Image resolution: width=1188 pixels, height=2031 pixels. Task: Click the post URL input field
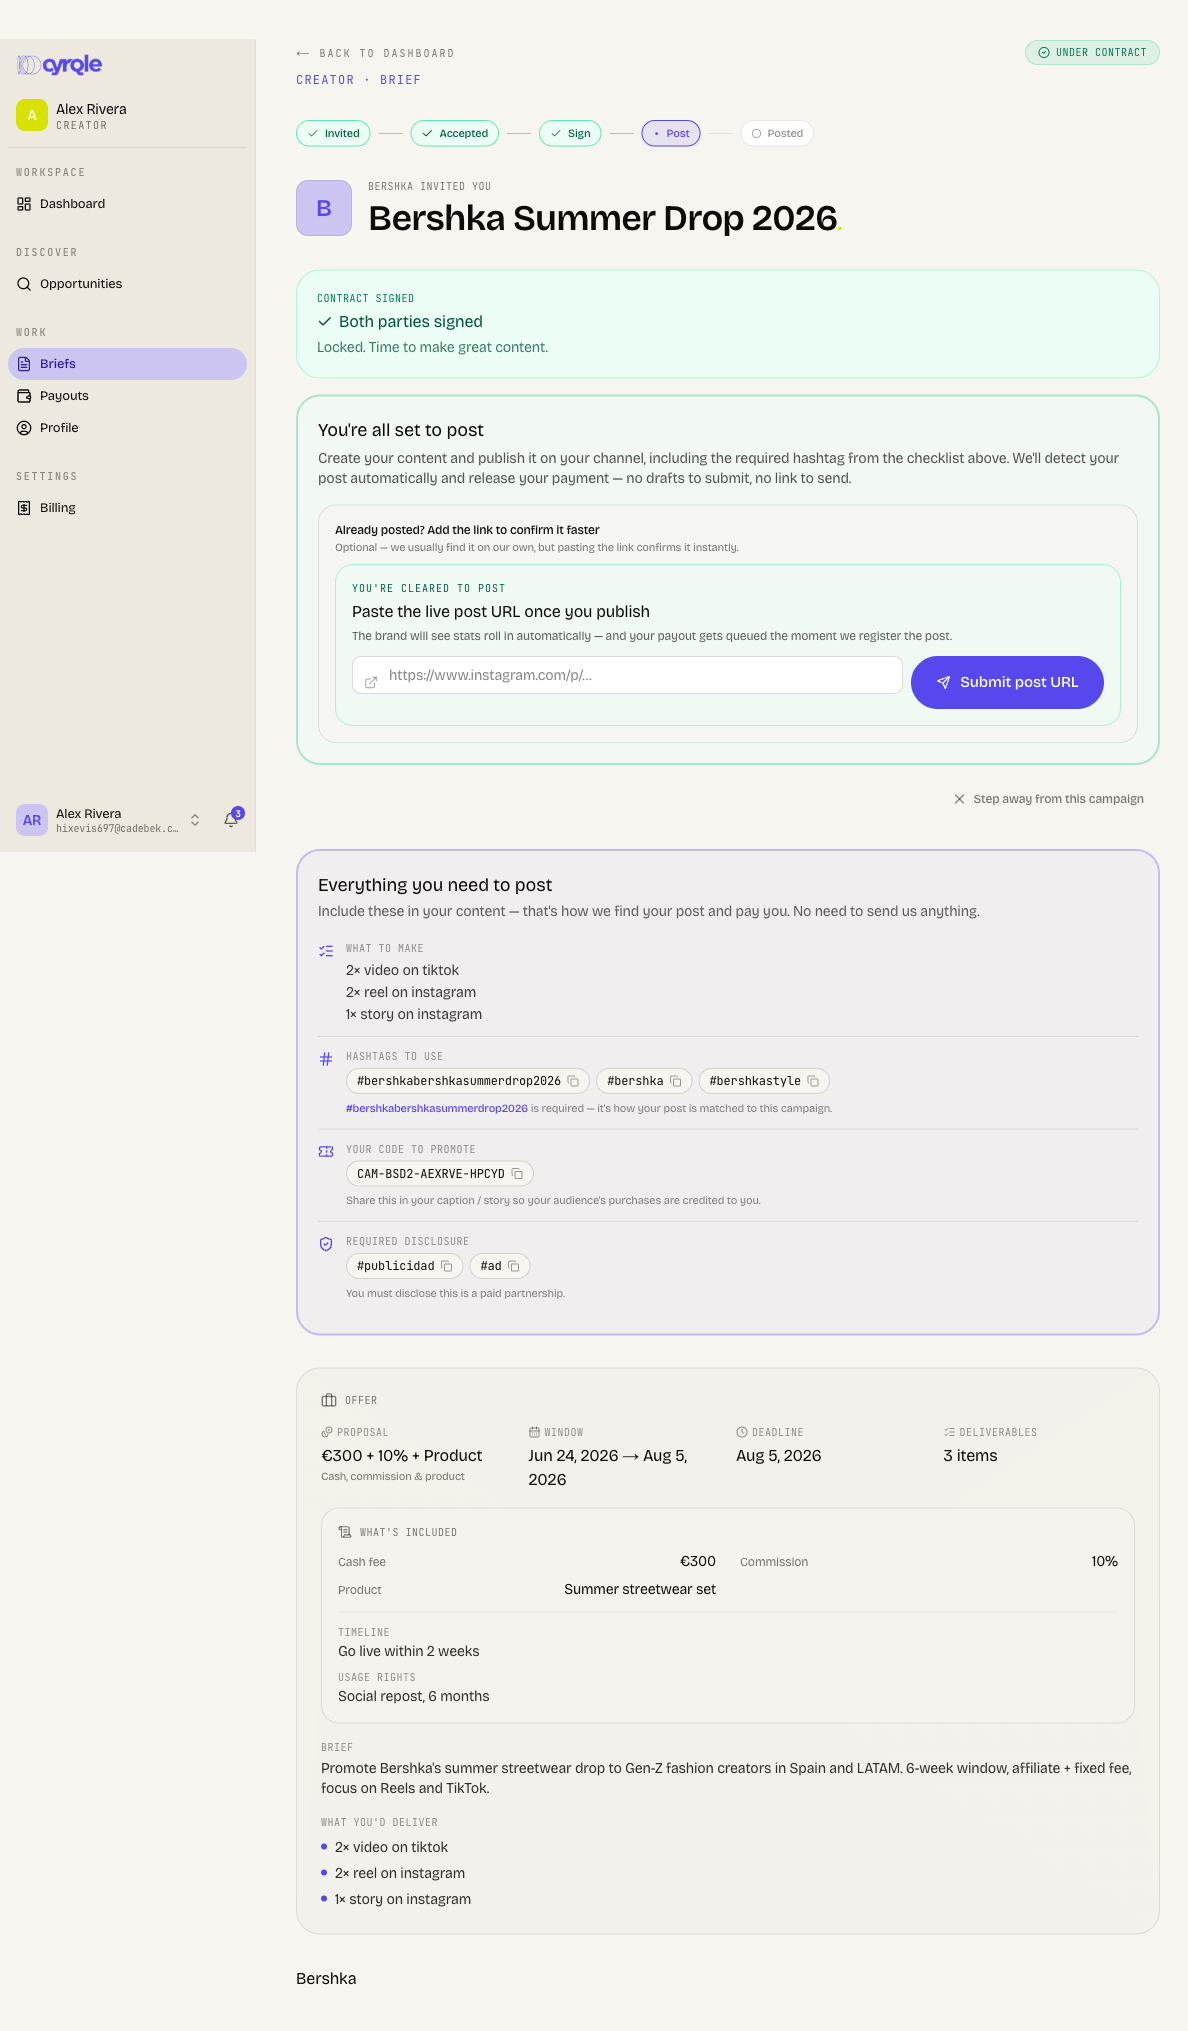click(x=627, y=675)
